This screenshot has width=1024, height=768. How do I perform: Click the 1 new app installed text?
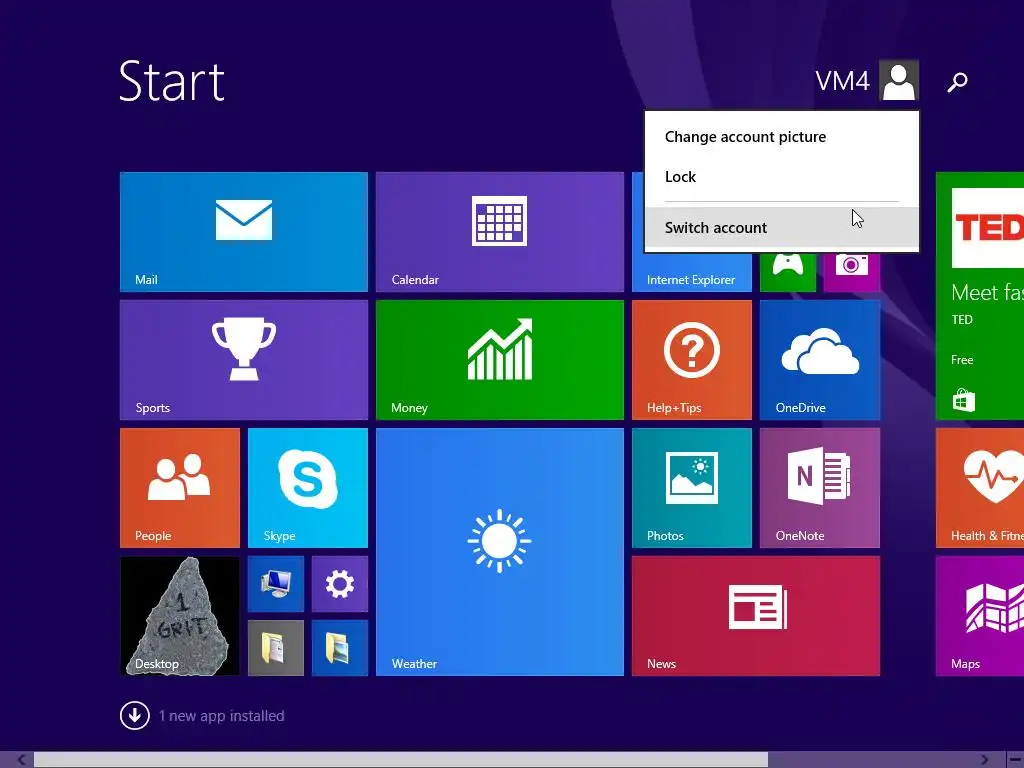coord(221,716)
